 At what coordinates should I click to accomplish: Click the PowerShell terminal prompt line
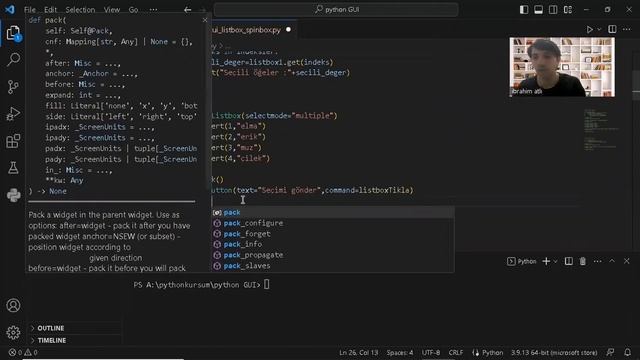pos(201,285)
